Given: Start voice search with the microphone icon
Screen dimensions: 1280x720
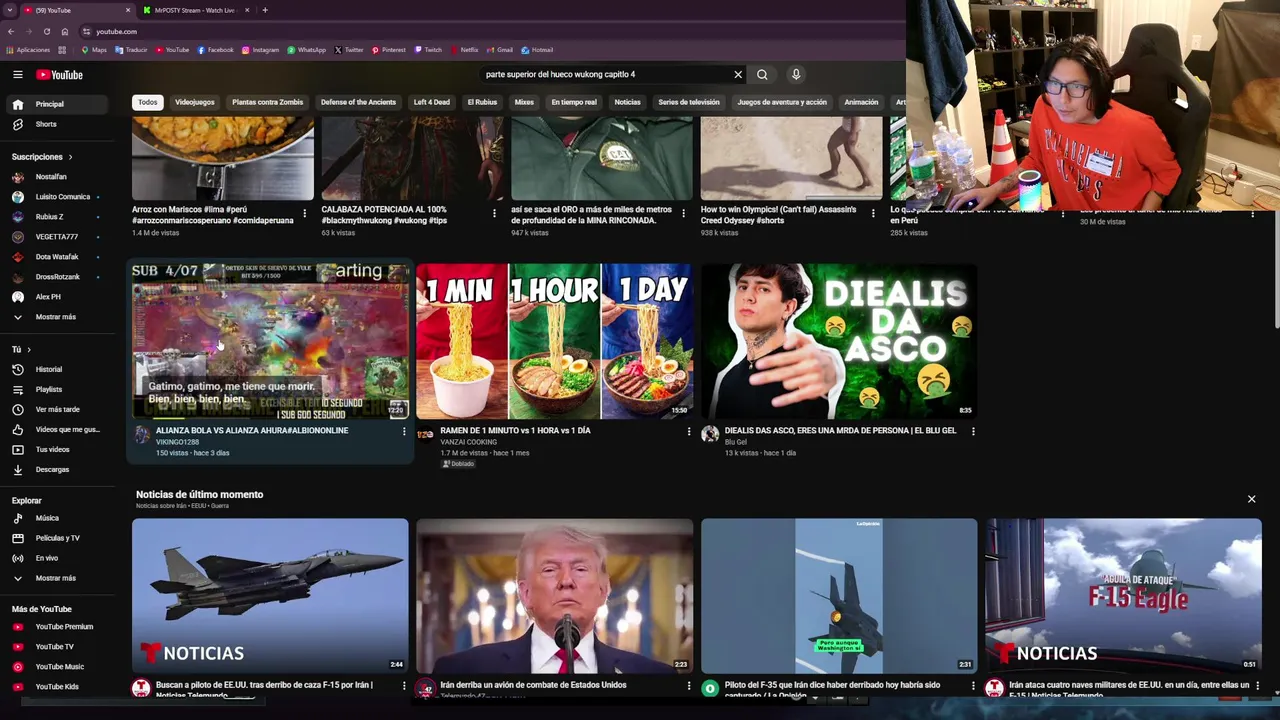Looking at the screenshot, I should click(x=796, y=74).
